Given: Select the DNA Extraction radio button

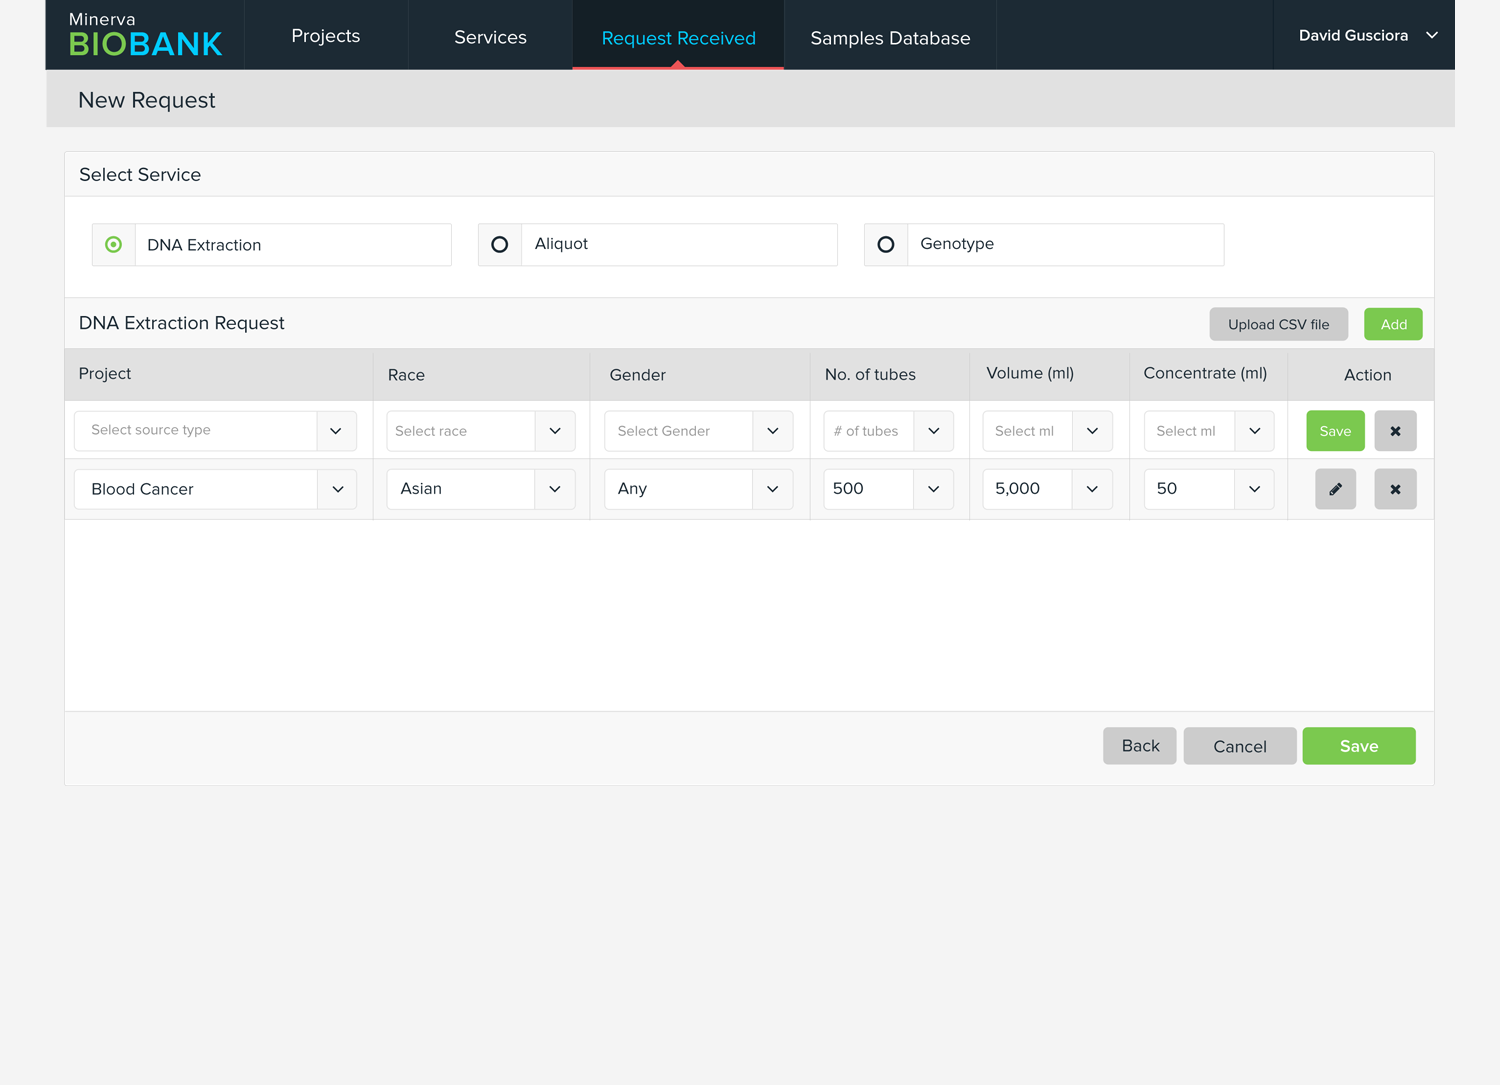Looking at the screenshot, I should [114, 245].
